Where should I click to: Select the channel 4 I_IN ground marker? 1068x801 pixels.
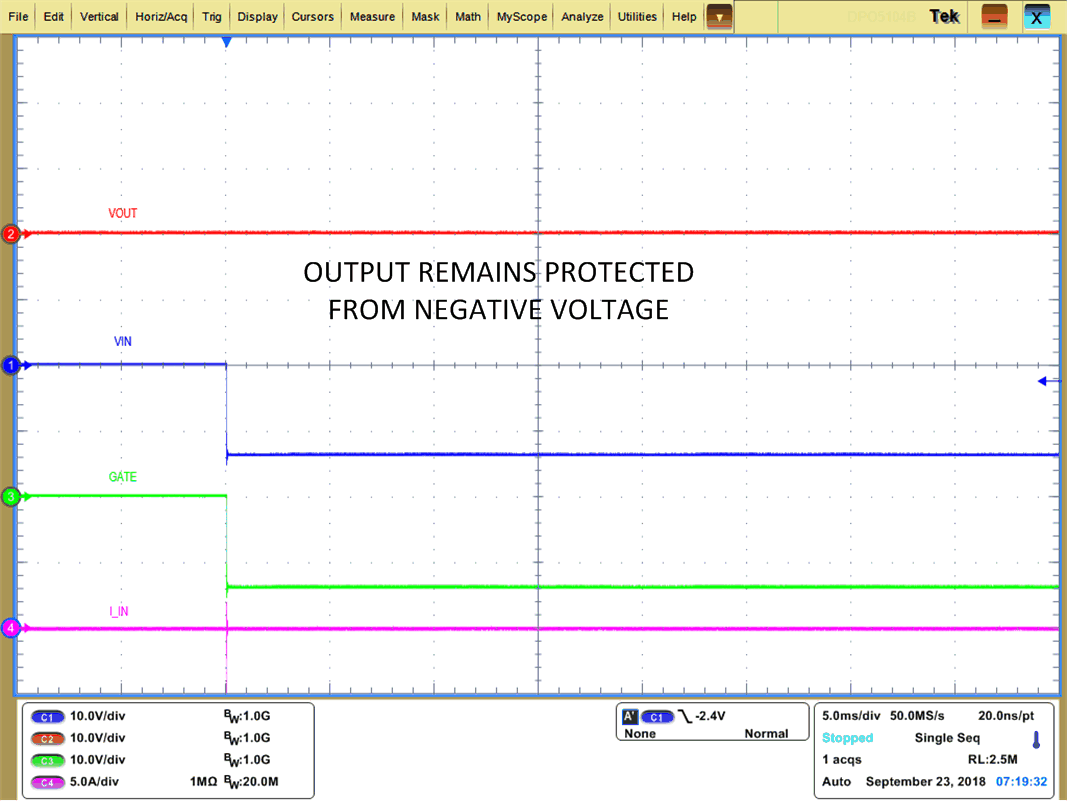click(x=12, y=628)
